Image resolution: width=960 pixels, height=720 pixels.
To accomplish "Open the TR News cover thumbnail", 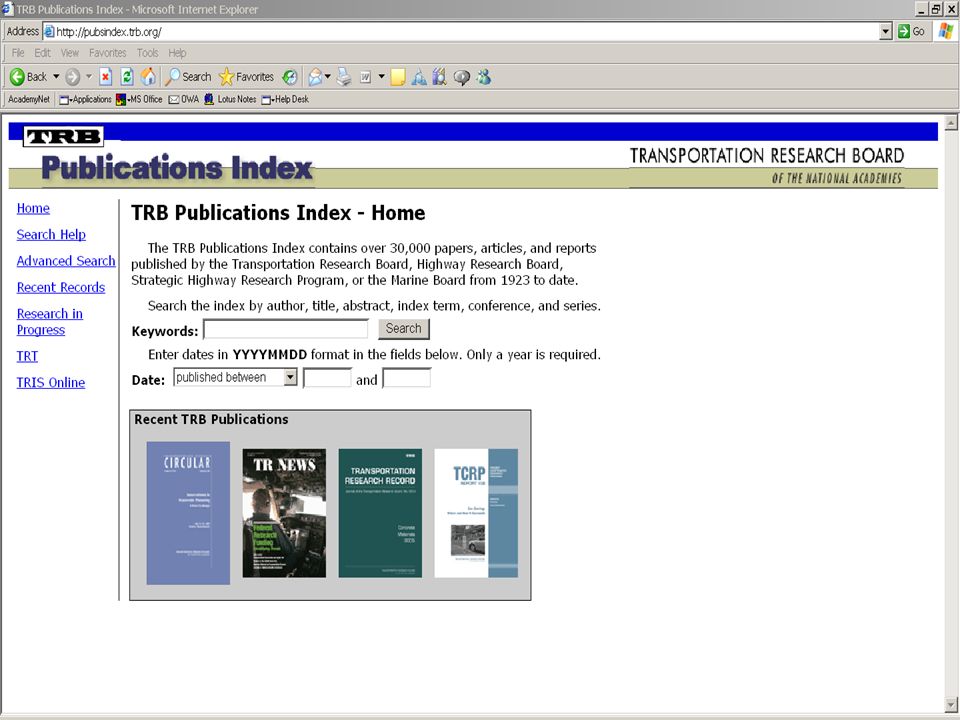I will click(x=284, y=513).
